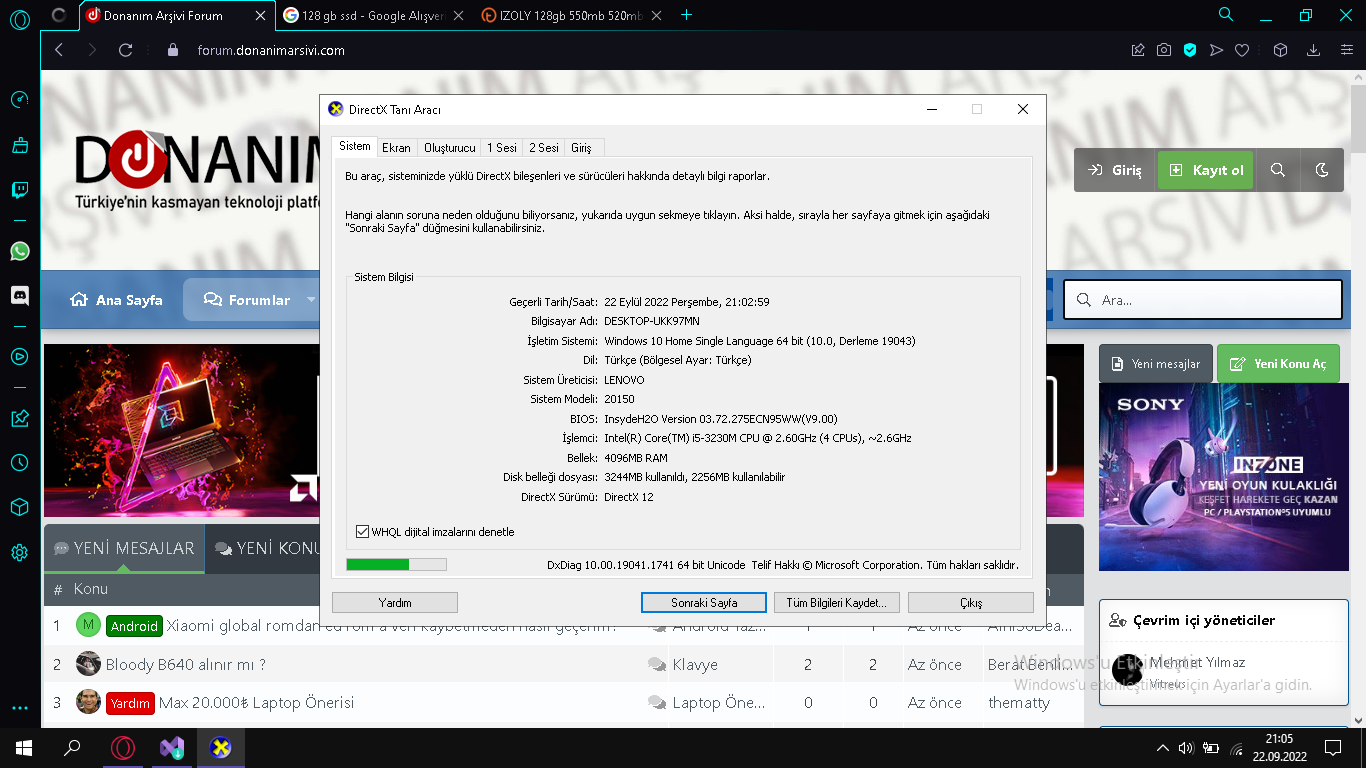Open the Opera GX main menu logo

[20, 20]
